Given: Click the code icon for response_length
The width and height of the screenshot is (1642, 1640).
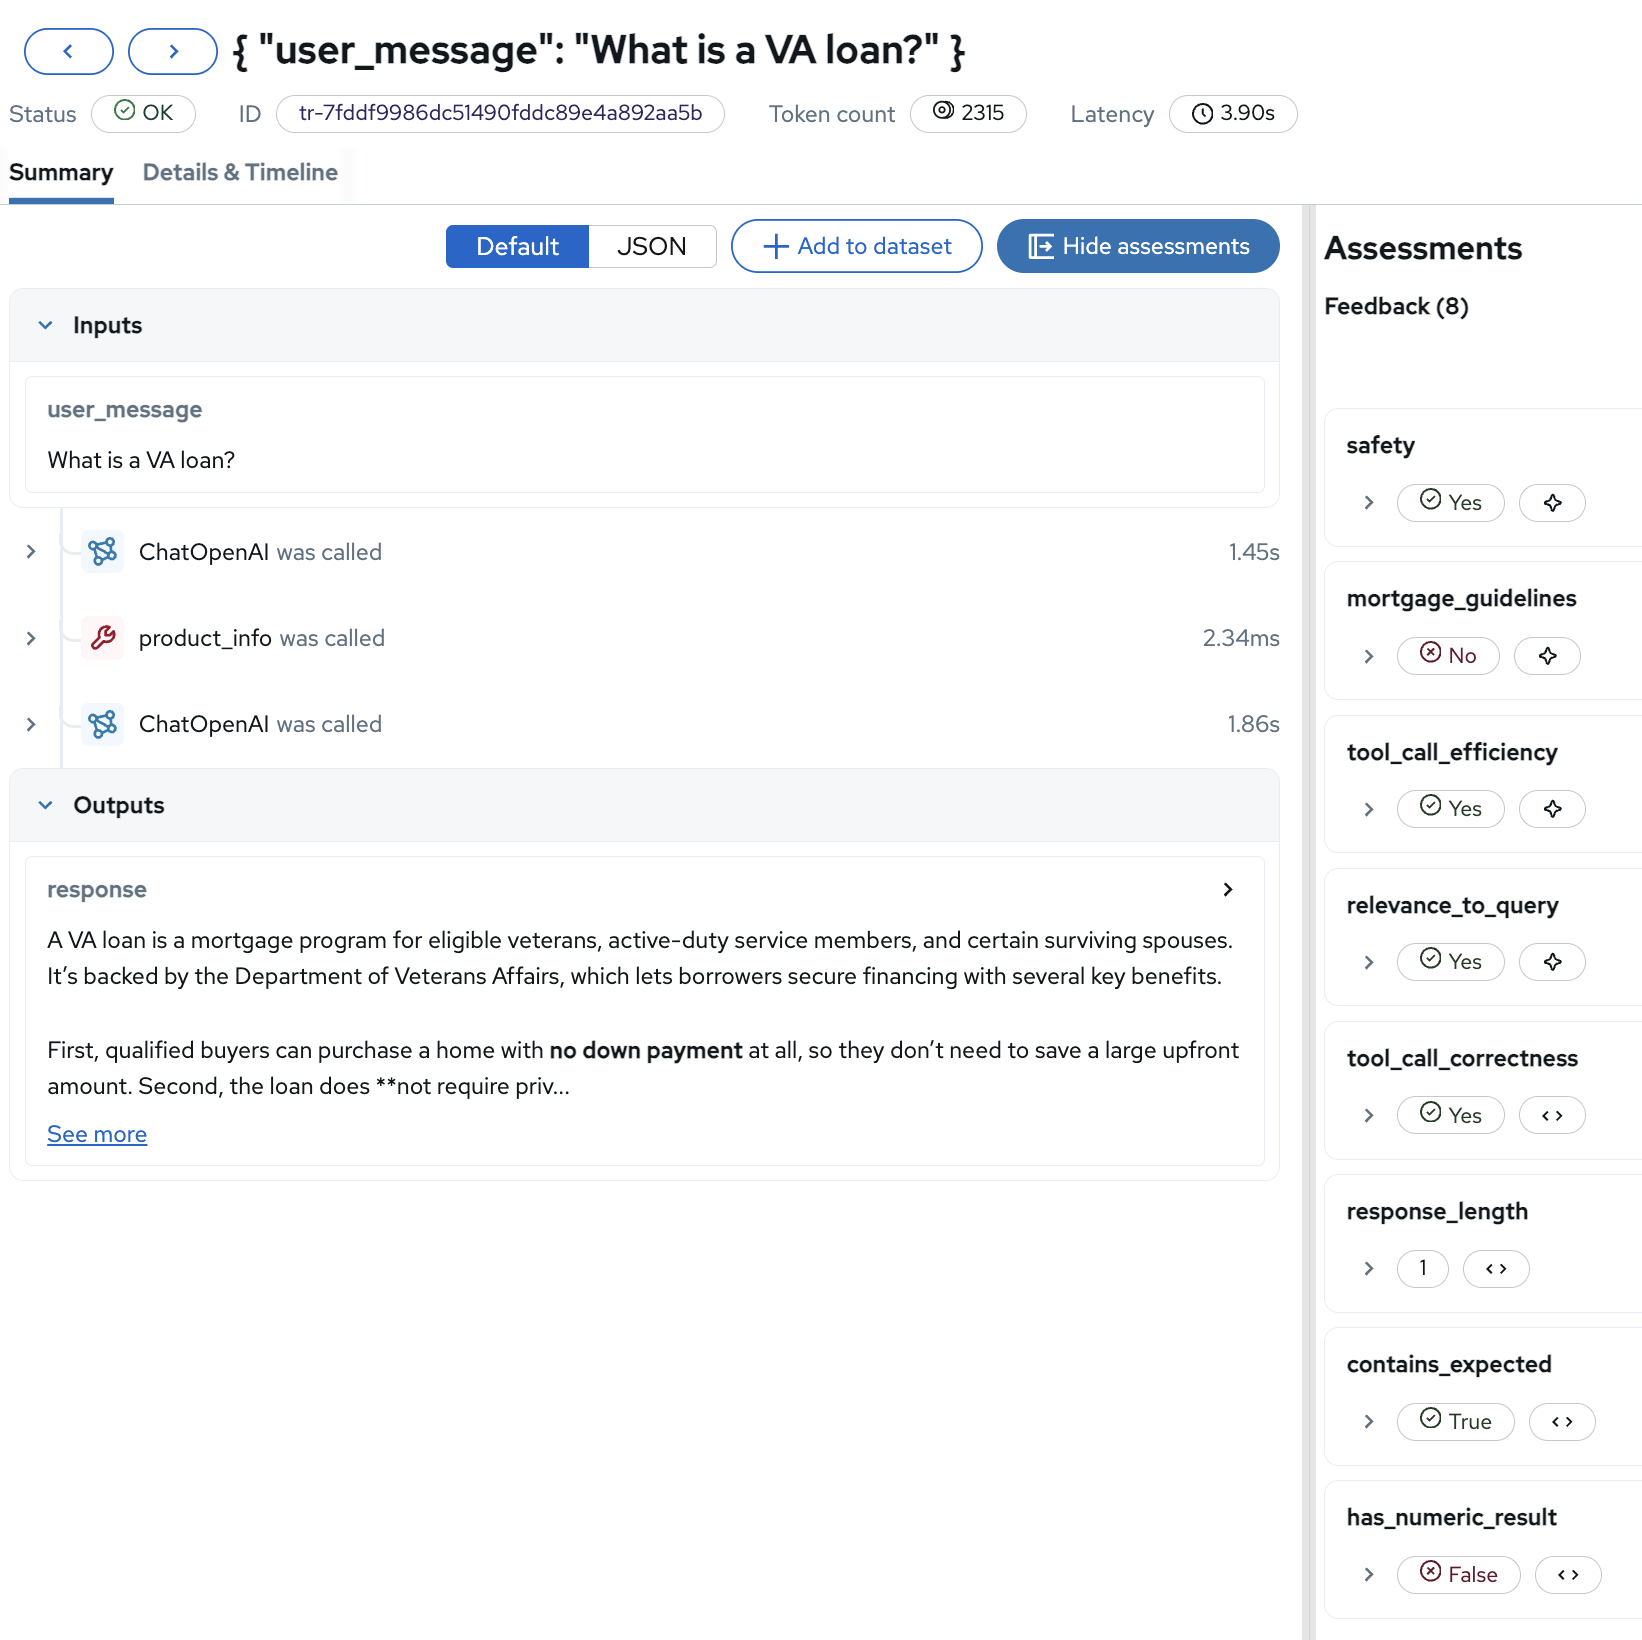Looking at the screenshot, I should [1495, 1269].
